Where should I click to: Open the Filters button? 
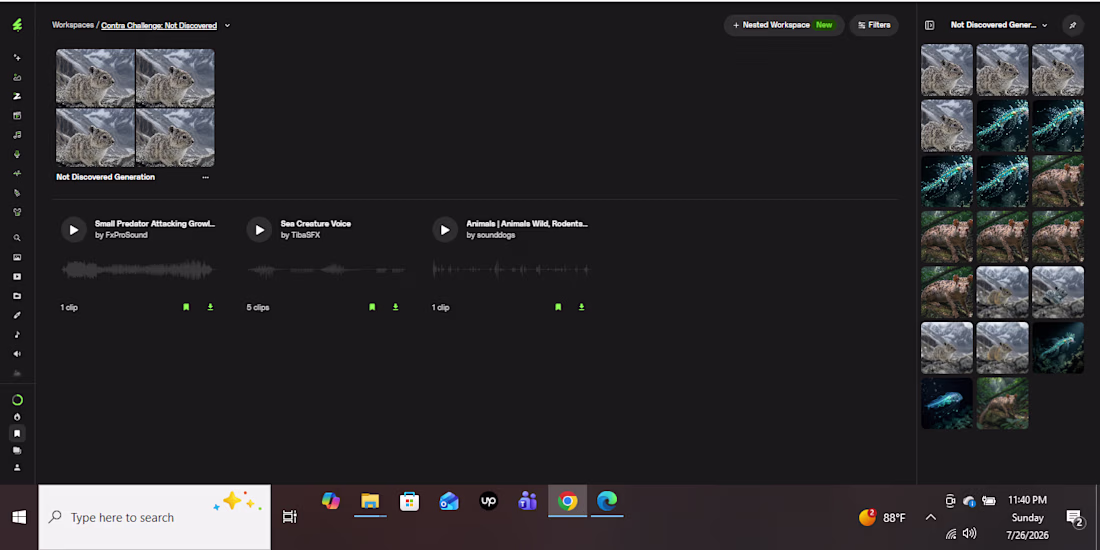[874, 25]
